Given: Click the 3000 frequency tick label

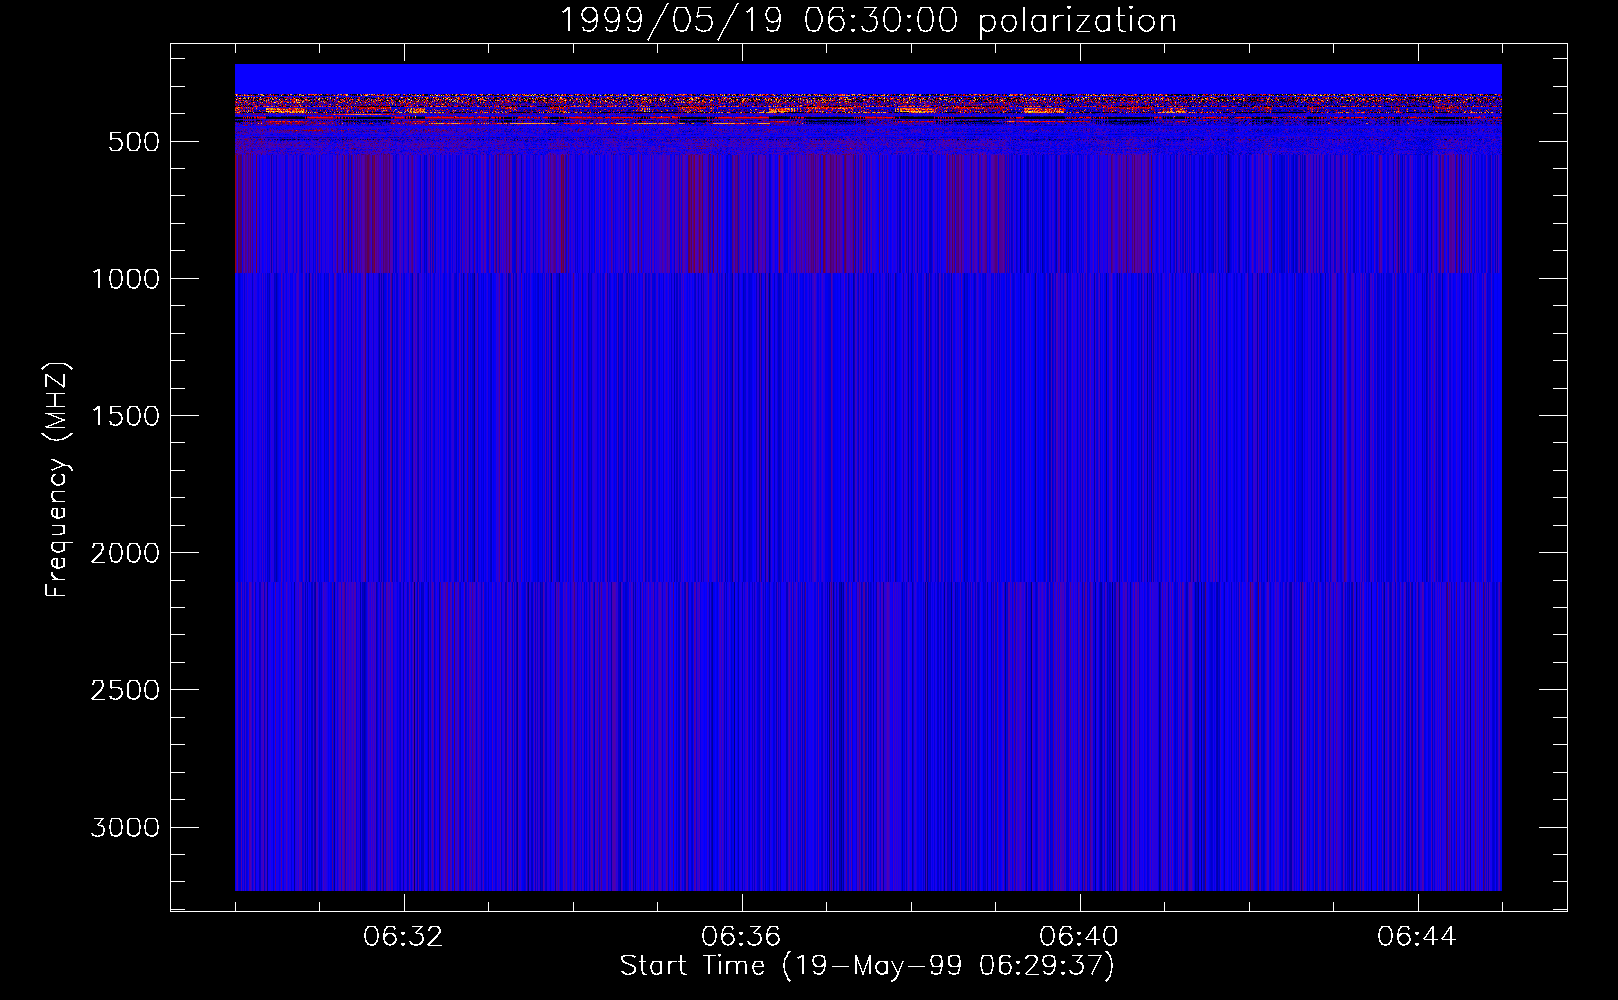Looking at the screenshot, I should click(125, 827).
